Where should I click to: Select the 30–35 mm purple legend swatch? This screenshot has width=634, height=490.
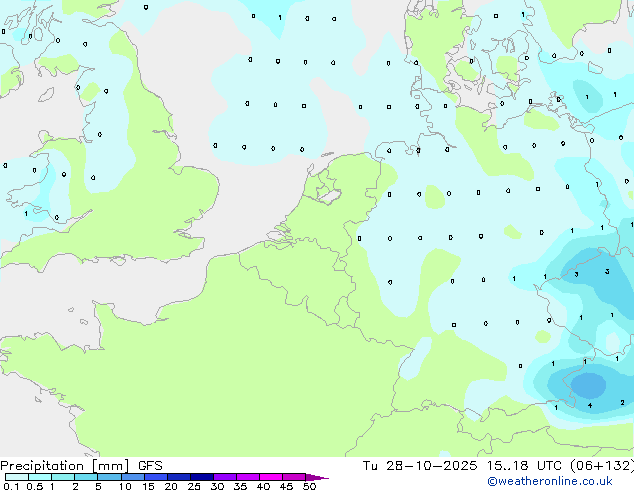[x=225, y=477]
